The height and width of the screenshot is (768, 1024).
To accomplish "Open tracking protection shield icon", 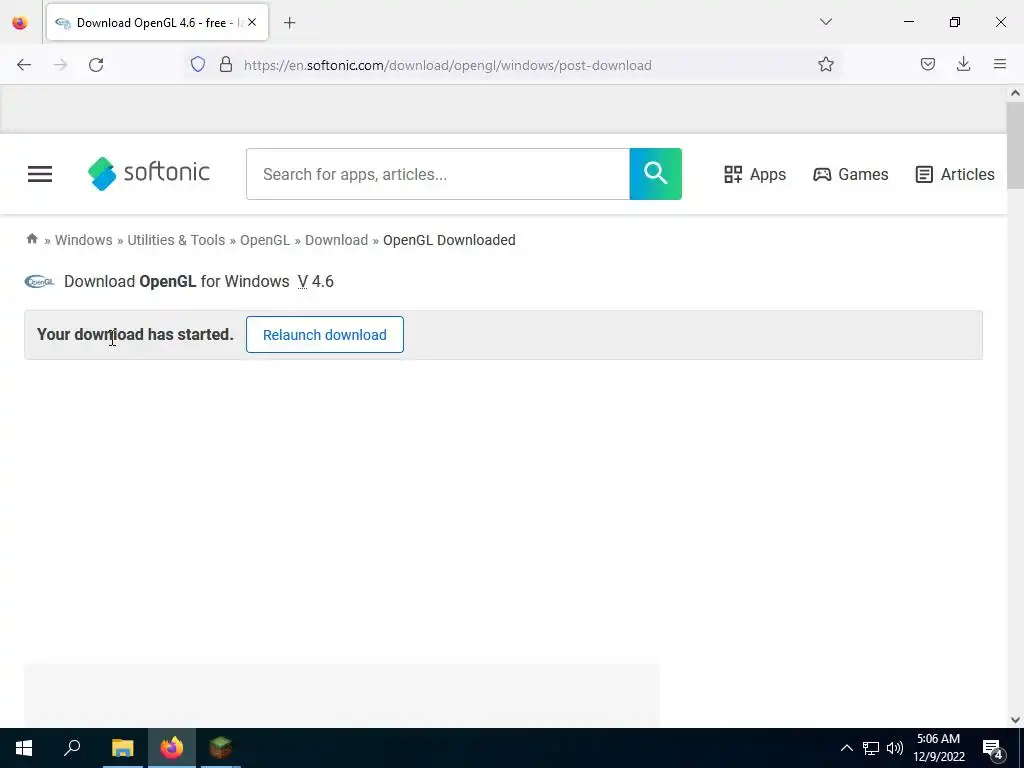I will point(198,65).
